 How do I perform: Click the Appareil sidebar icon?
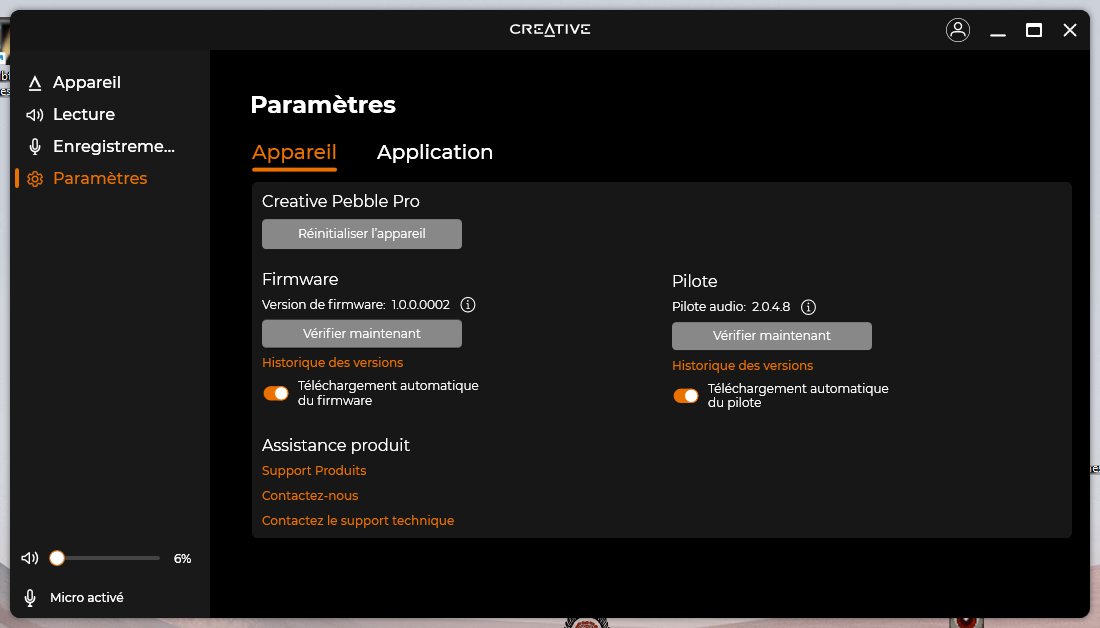[x=35, y=83]
